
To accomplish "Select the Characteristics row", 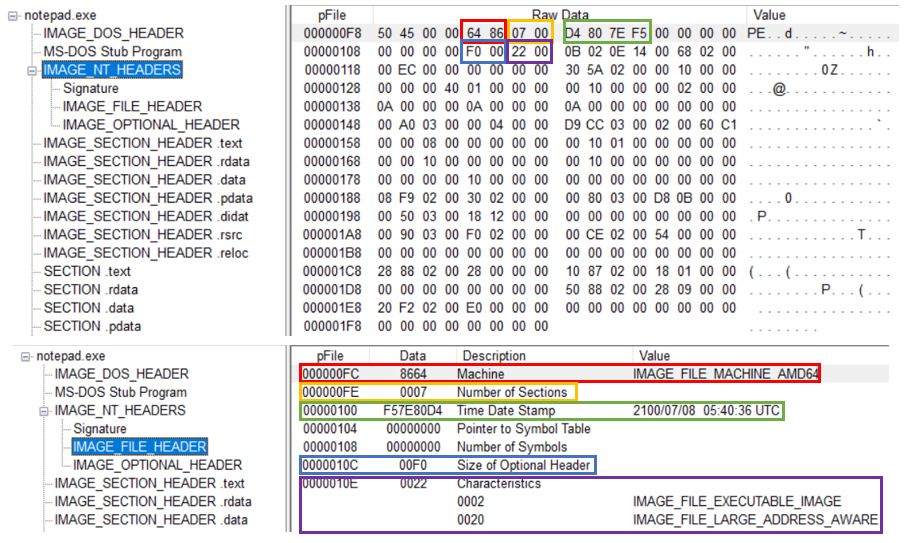I will [591, 484].
